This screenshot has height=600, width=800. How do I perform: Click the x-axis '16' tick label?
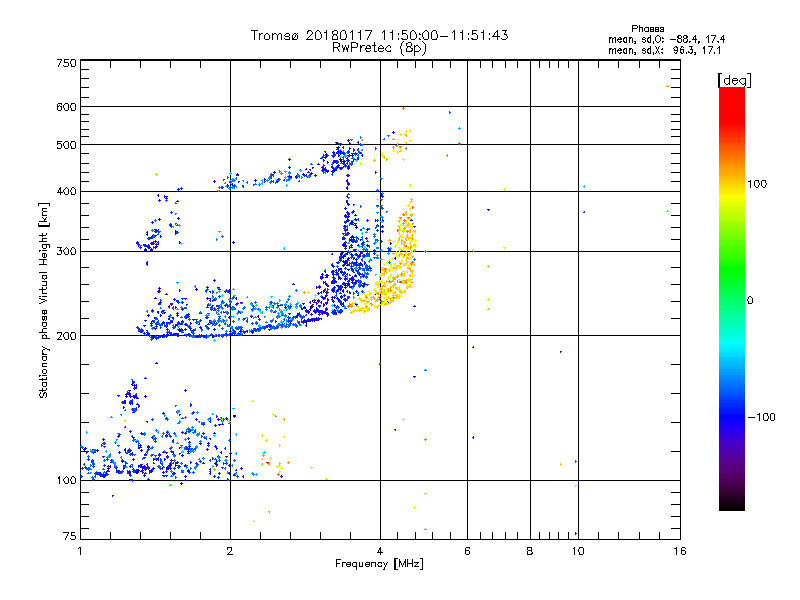[680, 551]
